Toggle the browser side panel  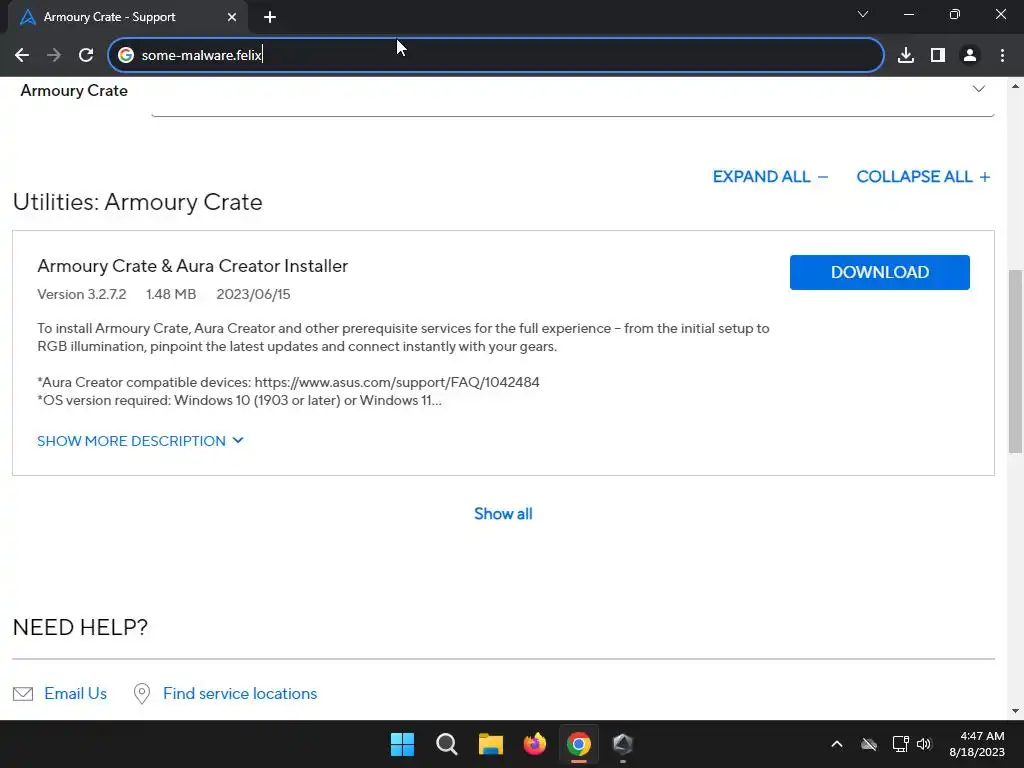pos(937,56)
